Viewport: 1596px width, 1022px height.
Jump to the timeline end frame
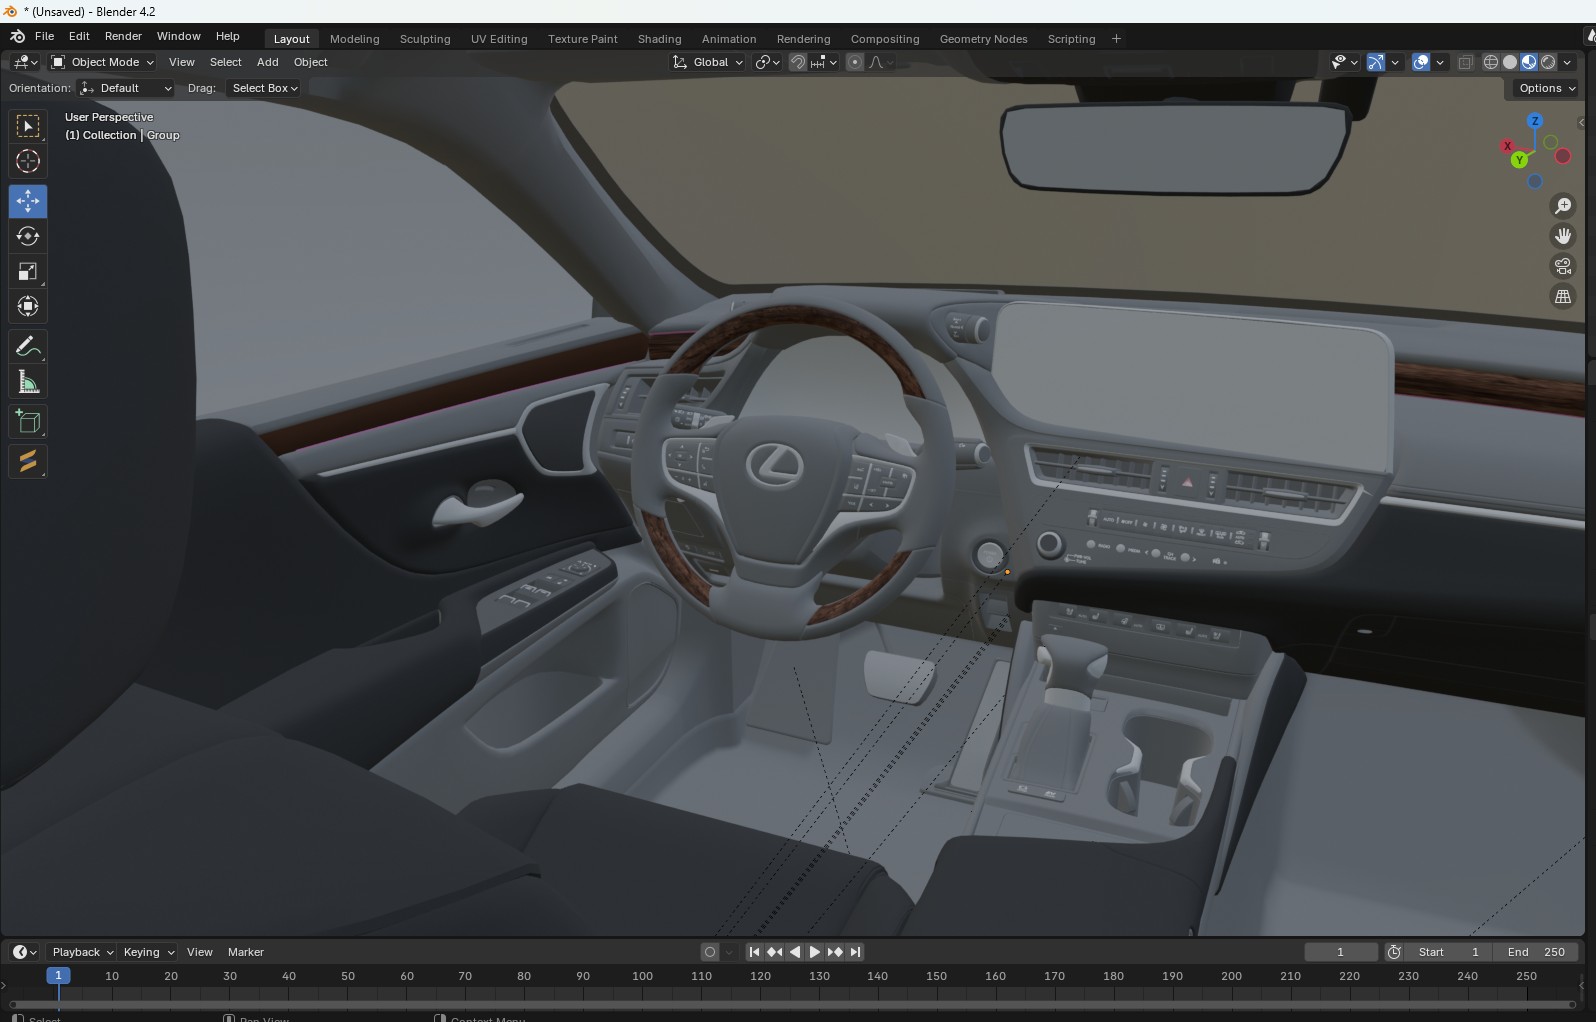[855, 952]
